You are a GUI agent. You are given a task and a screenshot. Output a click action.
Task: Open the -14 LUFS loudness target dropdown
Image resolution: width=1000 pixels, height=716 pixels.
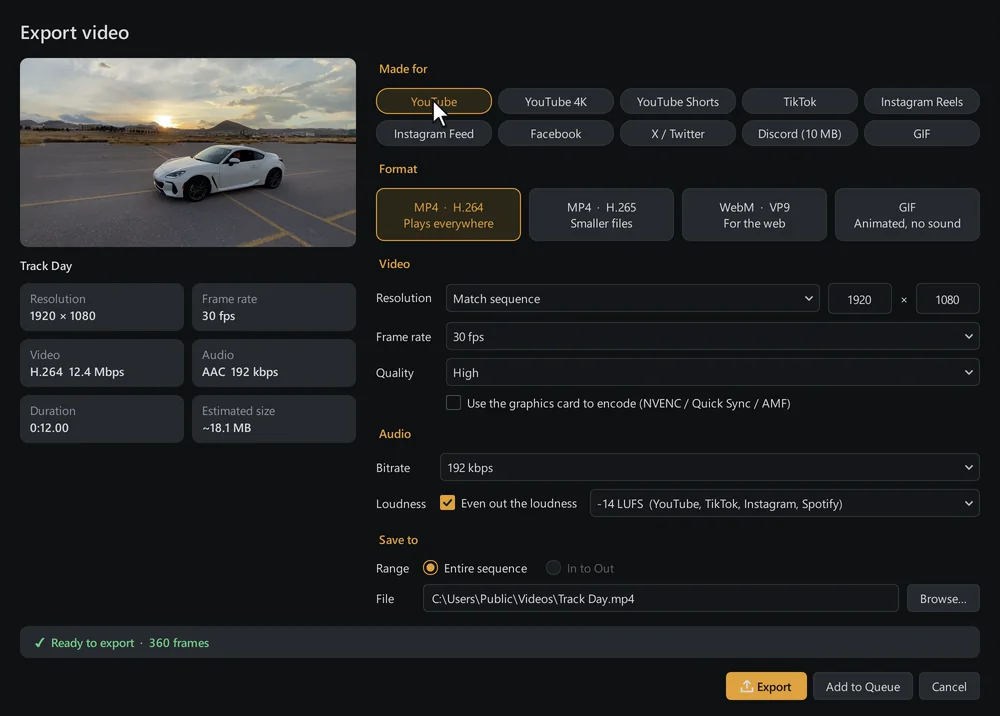point(784,503)
